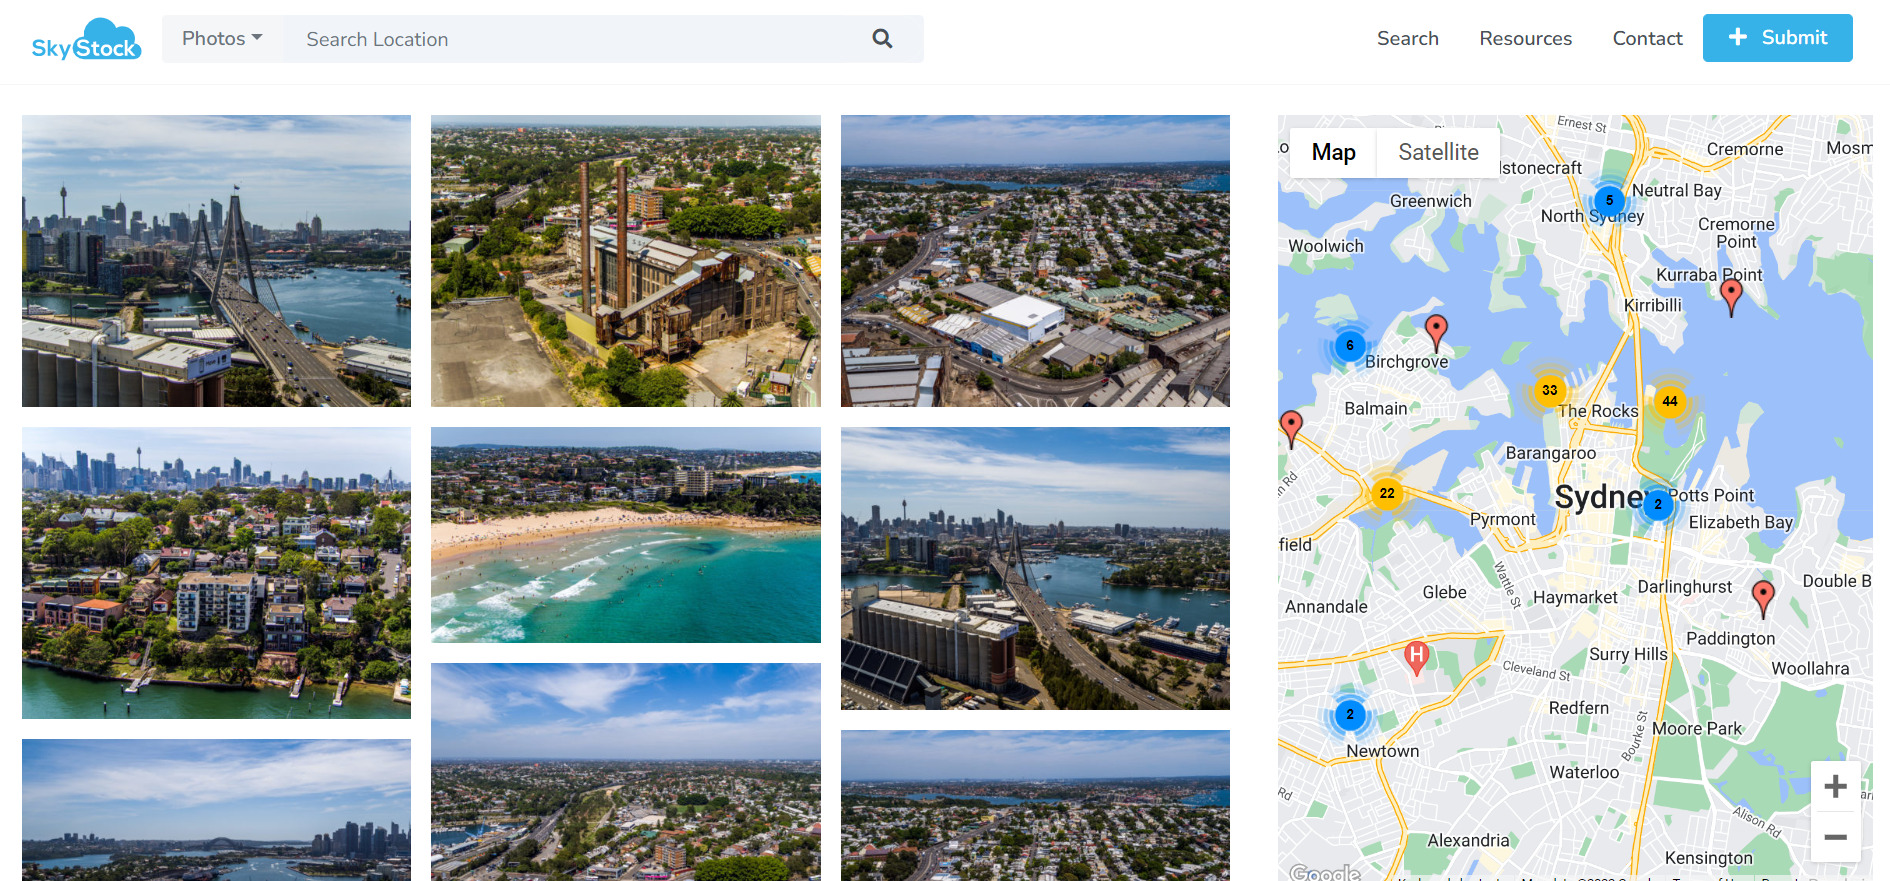Switch map to Satellite view
The height and width of the screenshot is (881, 1890).
1437,152
